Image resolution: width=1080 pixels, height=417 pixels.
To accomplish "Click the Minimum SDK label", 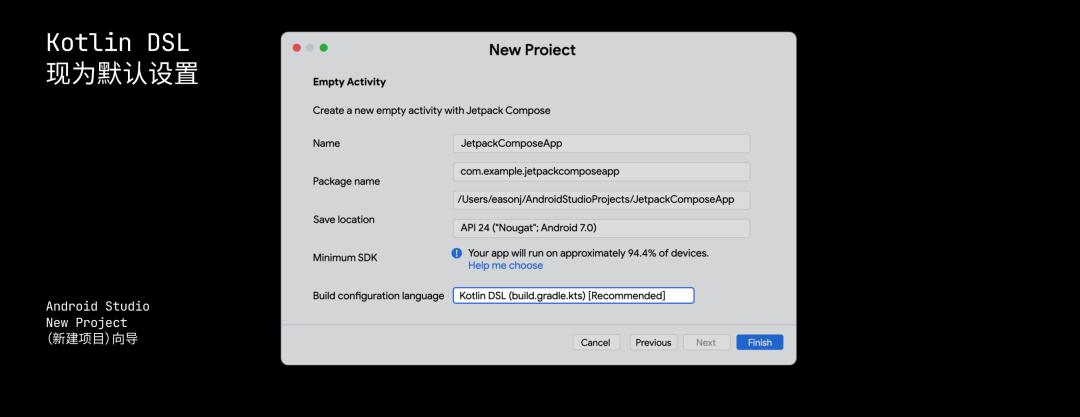I will tap(345, 258).
